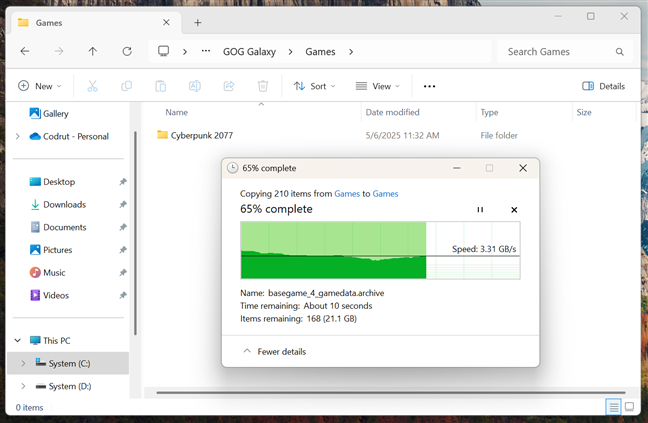Expand Codrut - Personal tree node
The width and height of the screenshot is (648, 423).
coord(17,136)
